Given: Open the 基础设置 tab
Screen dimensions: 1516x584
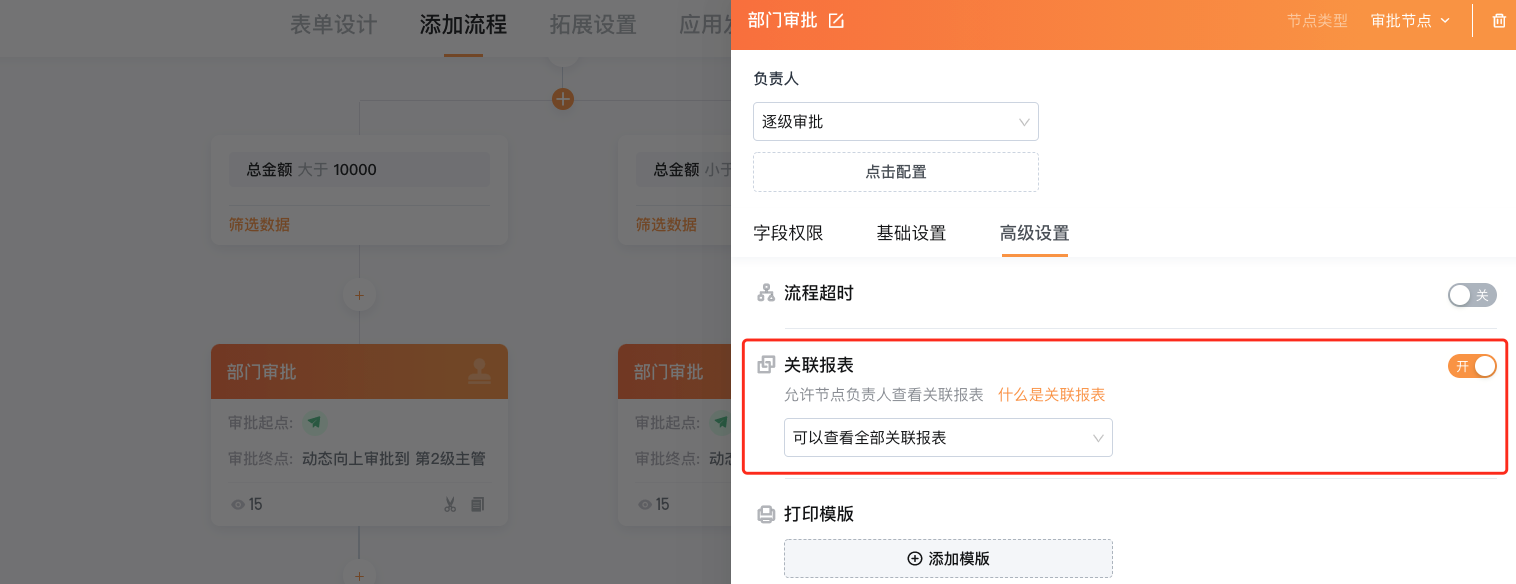Looking at the screenshot, I should click(911, 234).
